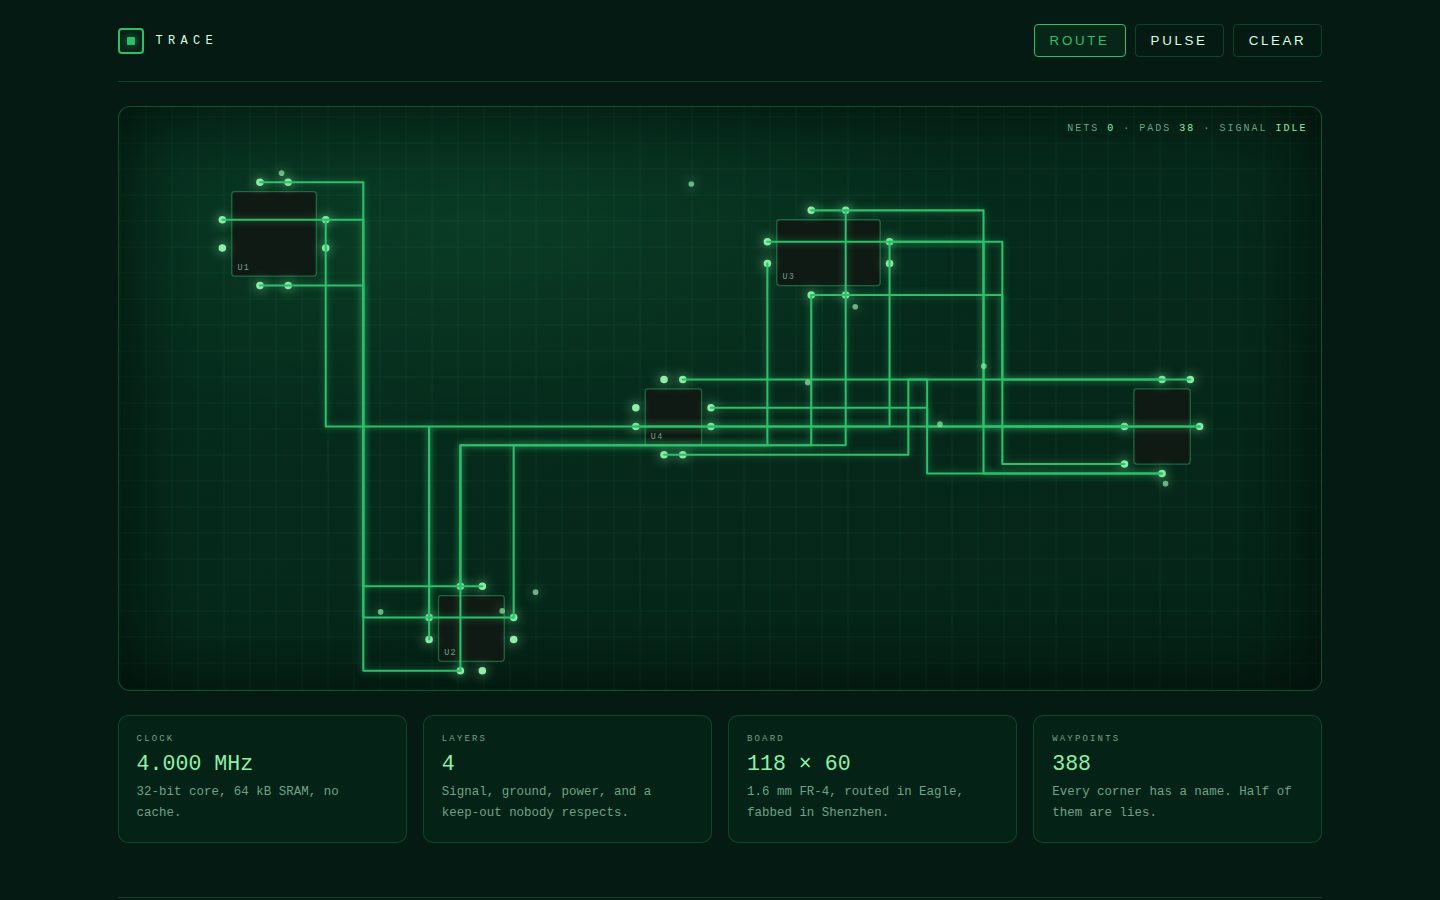Image resolution: width=1440 pixels, height=900 pixels.
Task: Click the "Signal, ground, power" description
Action: point(547,801)
